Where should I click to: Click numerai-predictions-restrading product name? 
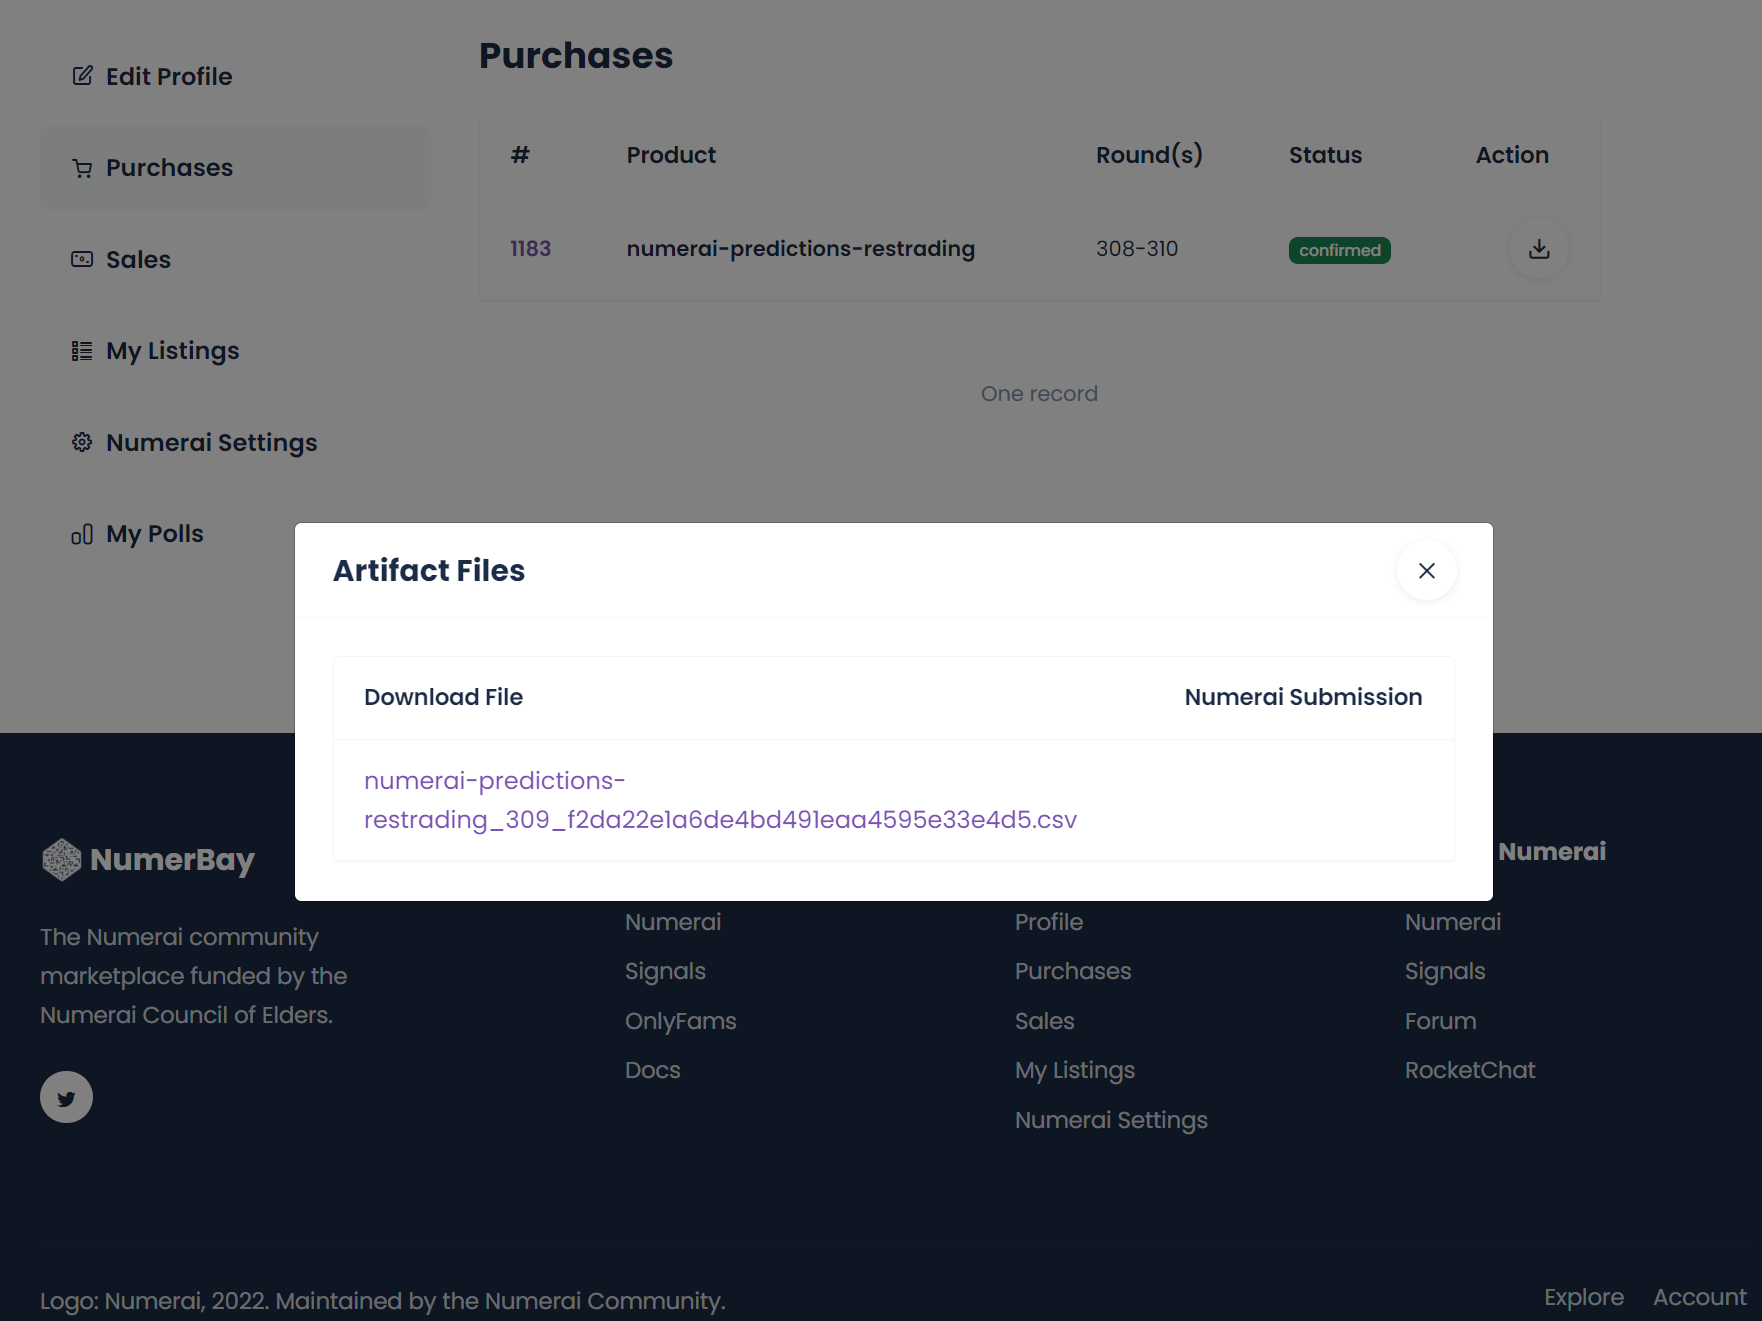800,249
